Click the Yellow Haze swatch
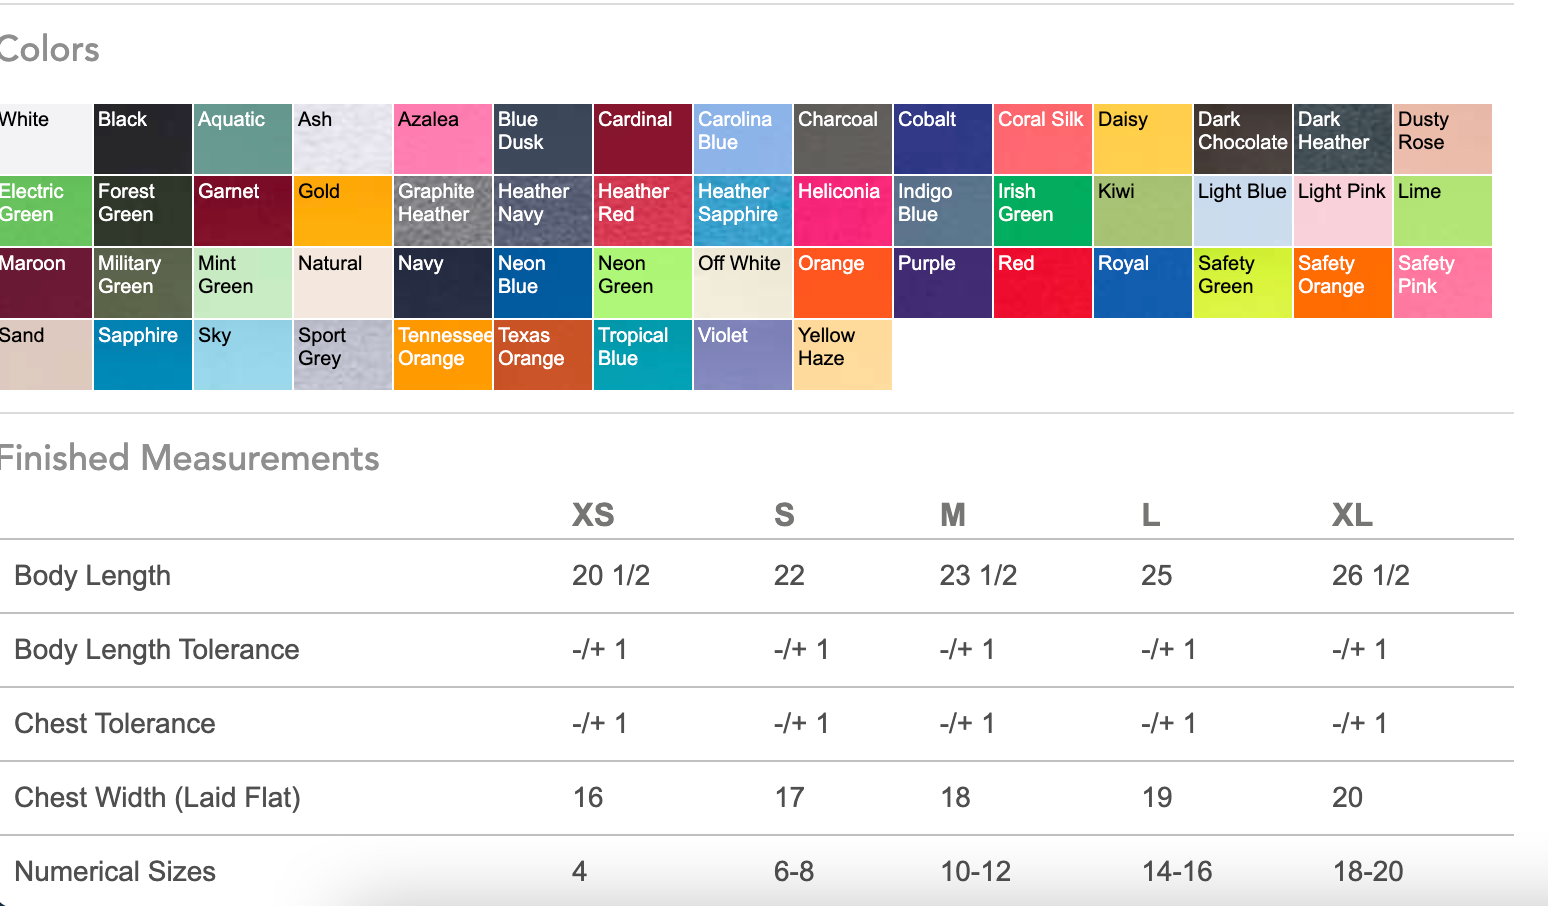The image size is (1548, 906). (843, 355)
